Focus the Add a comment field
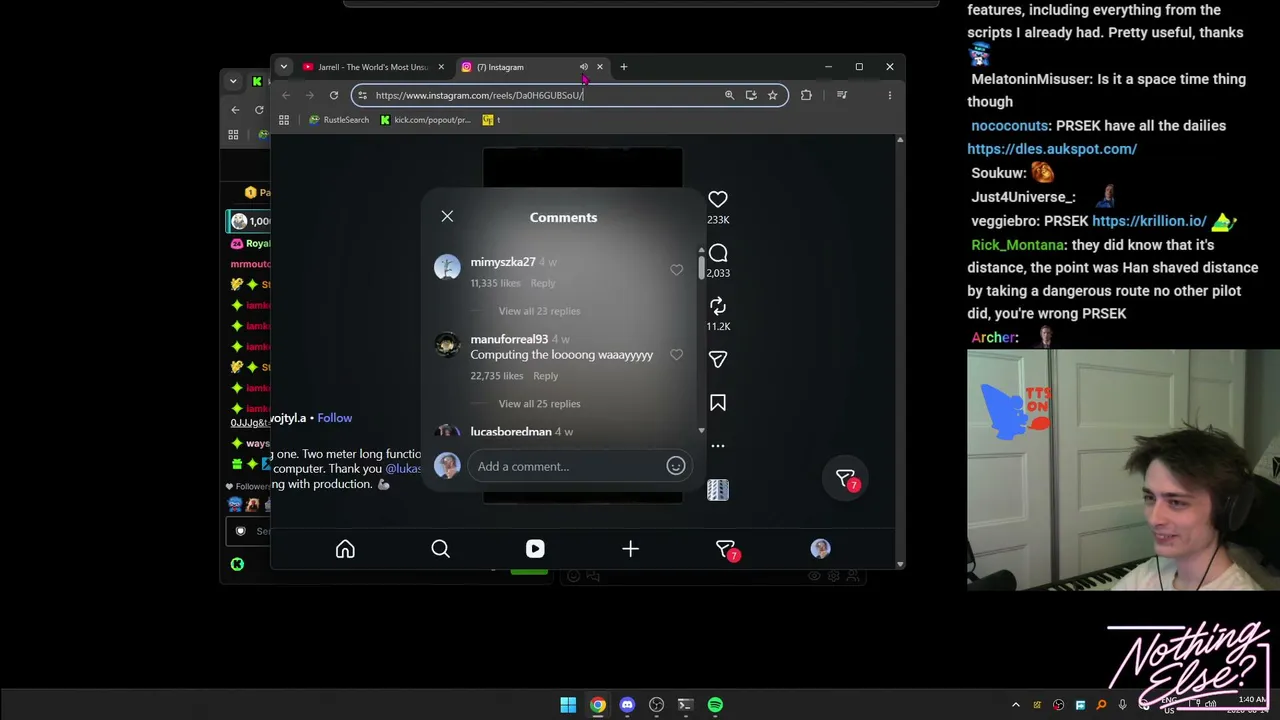The image size is (1280, 720). pyautogui.click(x=566, y=466)
